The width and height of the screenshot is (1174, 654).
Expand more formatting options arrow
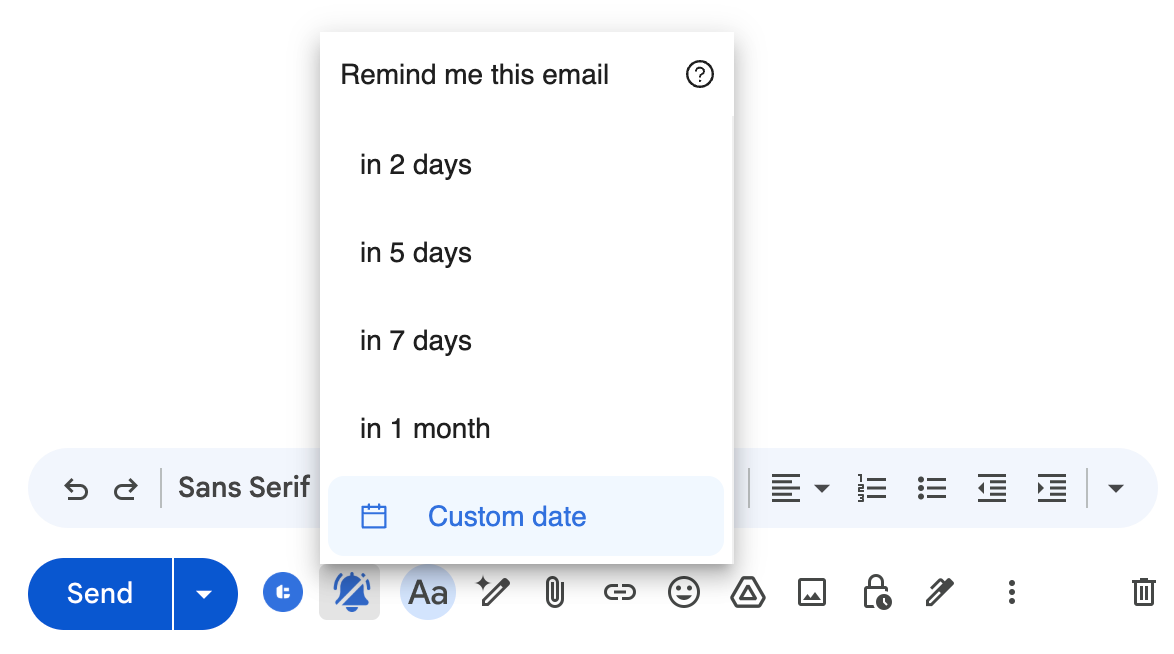[x=1115, y=488]
